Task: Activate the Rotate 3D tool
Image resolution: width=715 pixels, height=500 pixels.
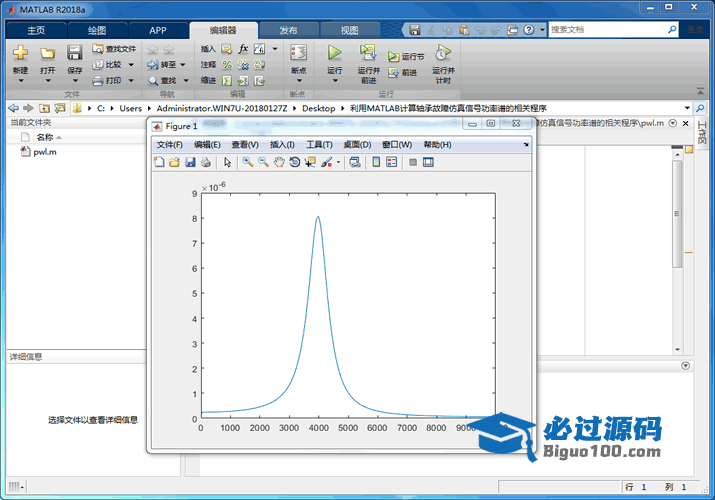Action: (295, 162)
